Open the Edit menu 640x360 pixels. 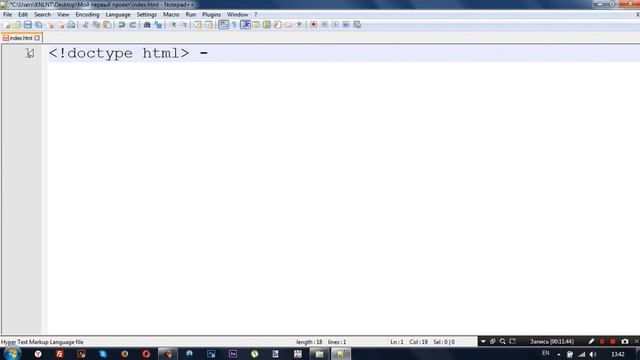click(23, 14)
